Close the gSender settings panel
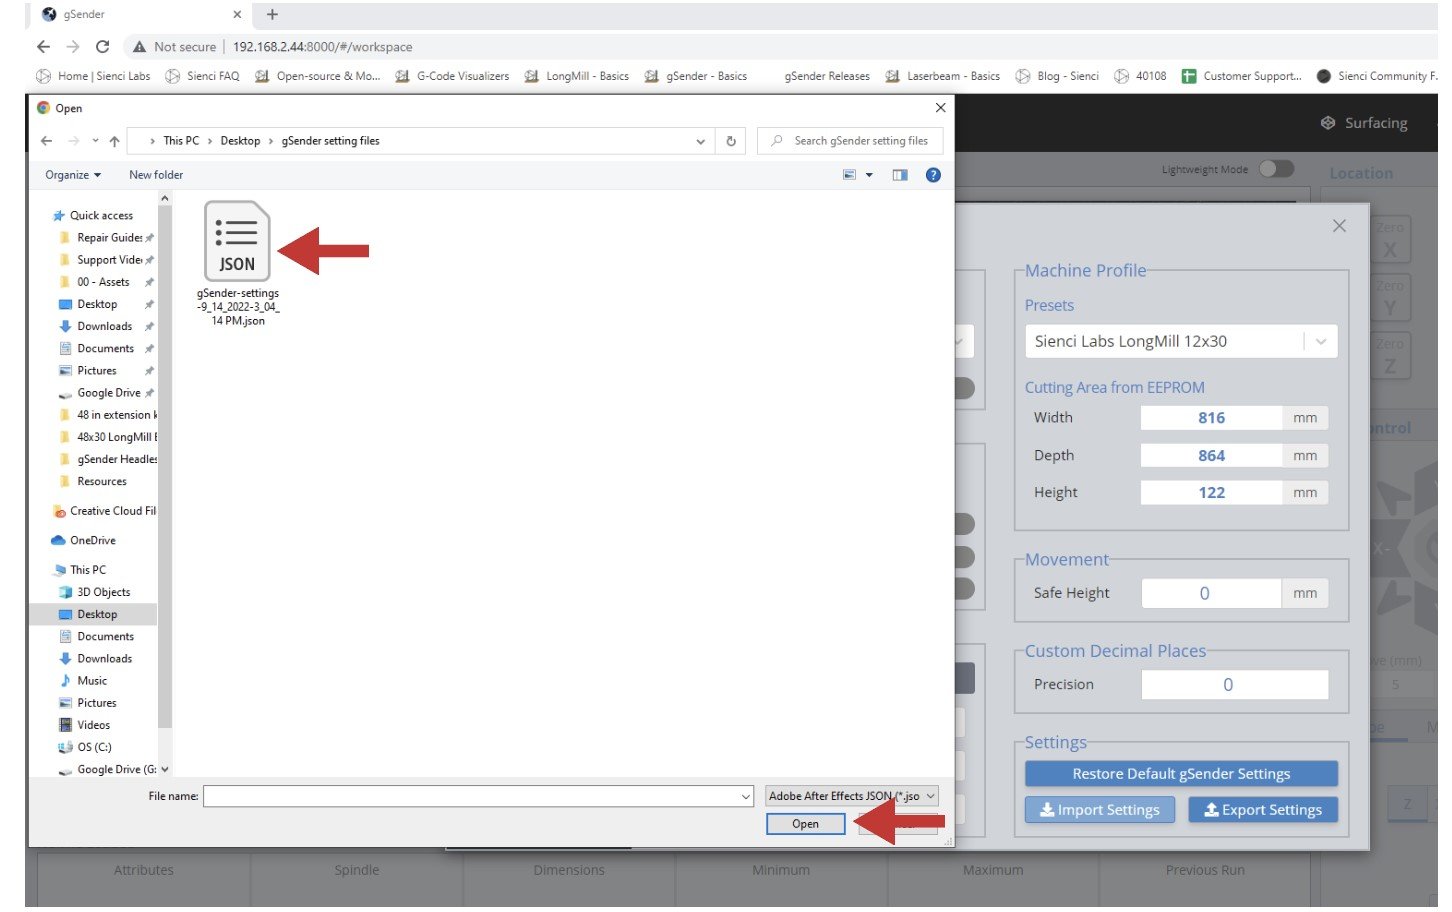This screenshot has width=1452, height=912. [x=1339, y=226]
